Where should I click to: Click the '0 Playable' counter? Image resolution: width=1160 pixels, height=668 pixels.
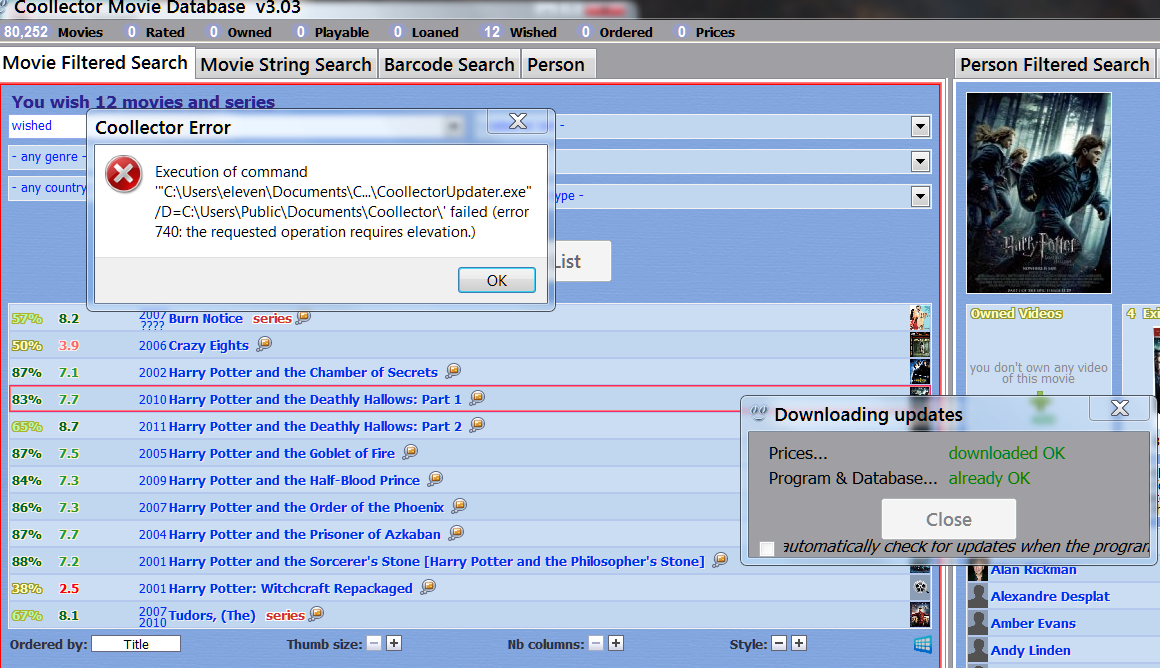(x=332, y=33)
